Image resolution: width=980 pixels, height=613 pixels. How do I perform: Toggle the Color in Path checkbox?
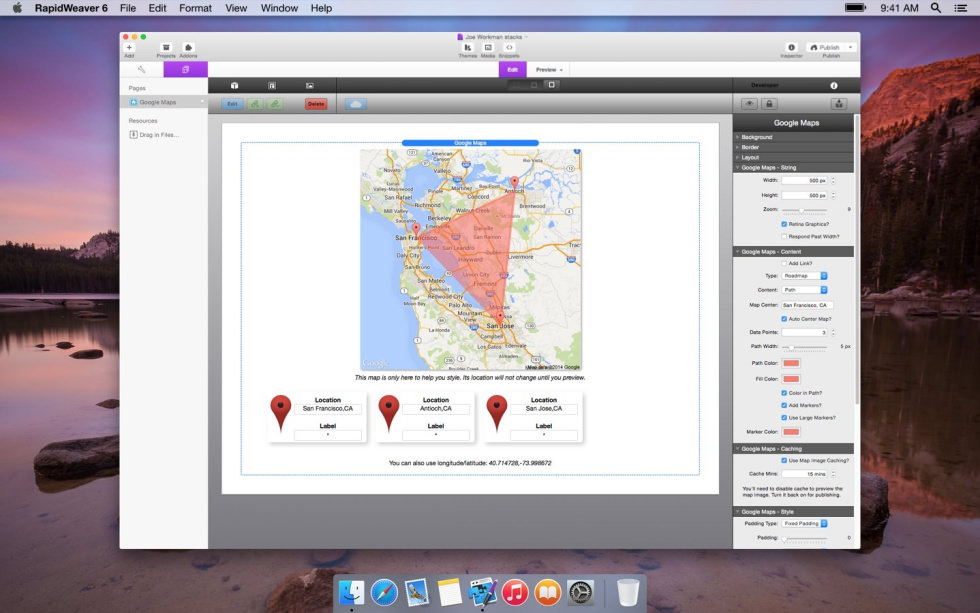point(784,393)
